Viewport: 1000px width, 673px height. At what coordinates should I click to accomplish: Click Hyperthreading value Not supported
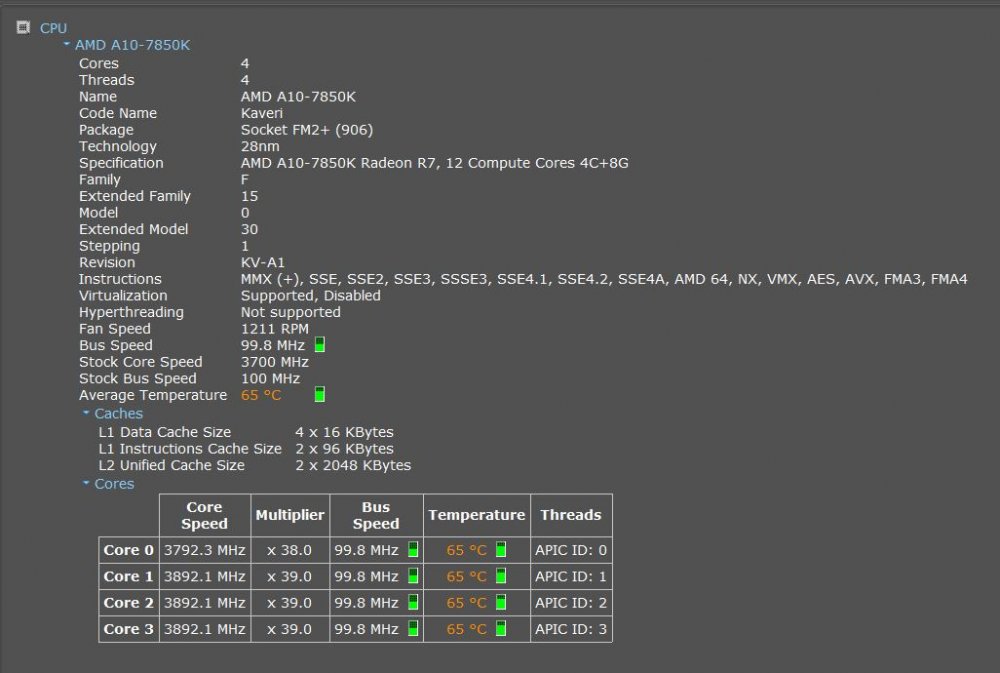[x=290, y=312]
